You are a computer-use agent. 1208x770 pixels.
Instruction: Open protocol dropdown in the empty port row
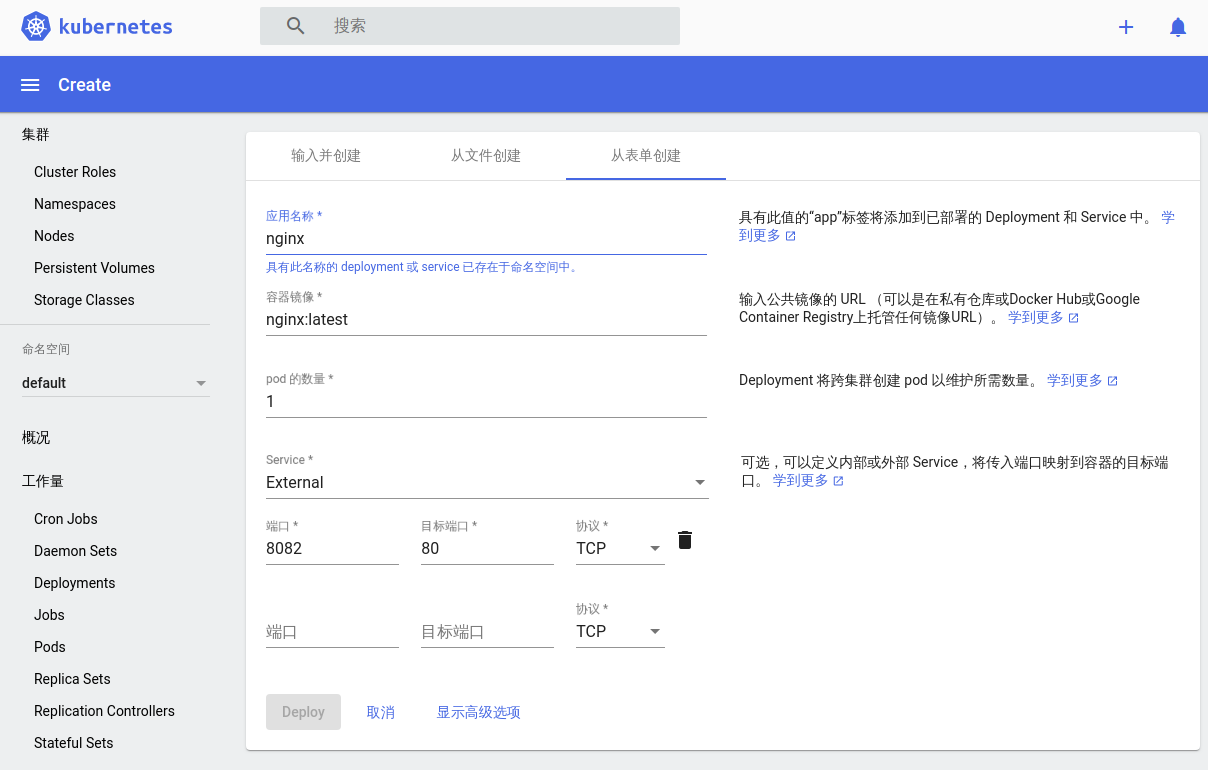click(x=620, y=631)
